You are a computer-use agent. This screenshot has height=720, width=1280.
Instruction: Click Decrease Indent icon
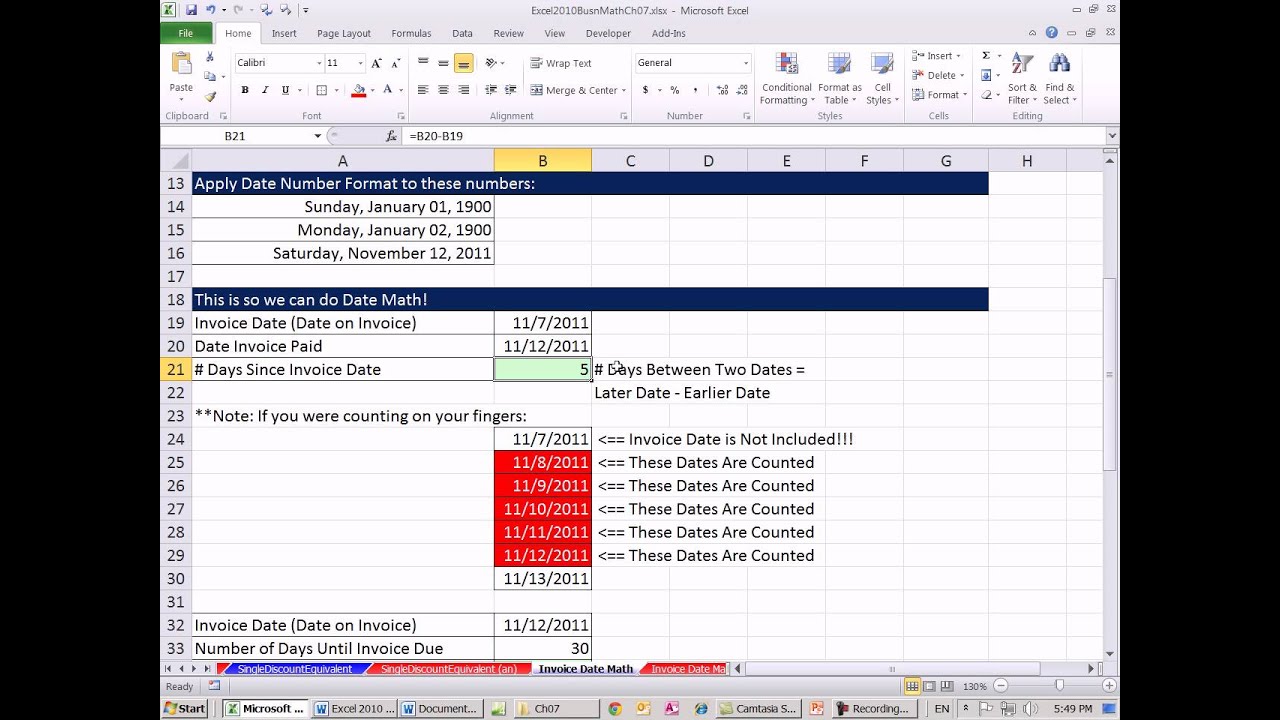490,90
